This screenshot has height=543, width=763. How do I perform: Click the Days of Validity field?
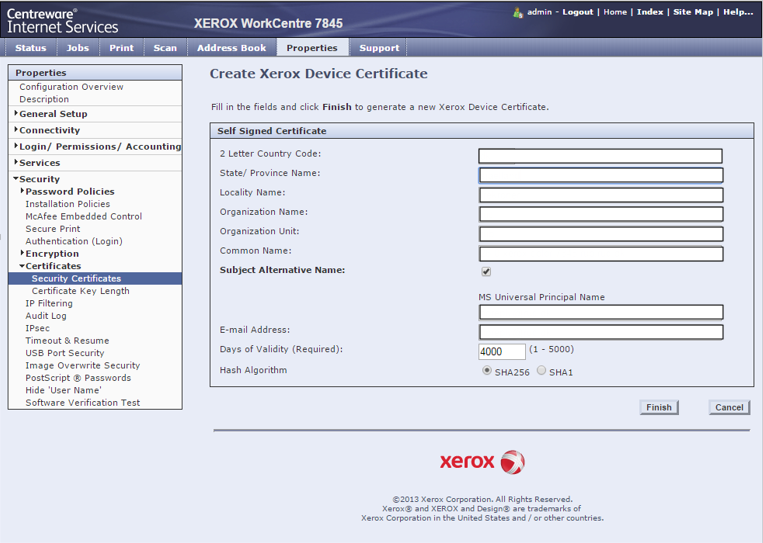point(502,352)
